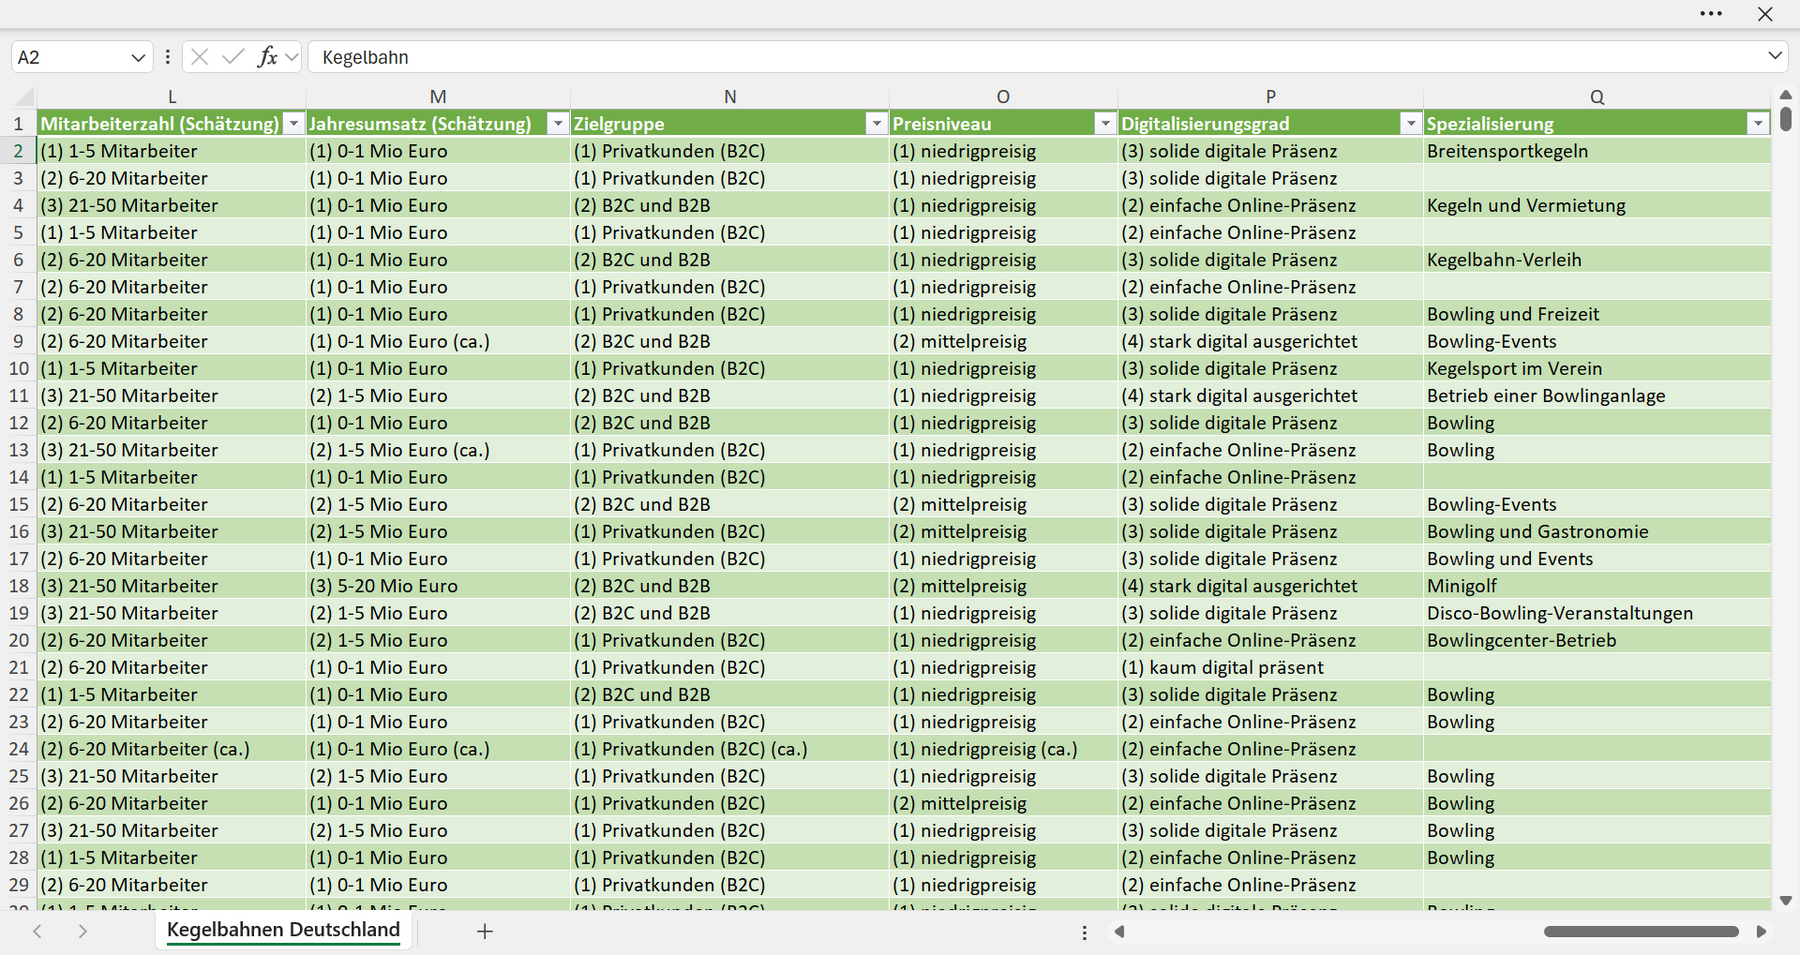Select column Q header

(1597, 97)
